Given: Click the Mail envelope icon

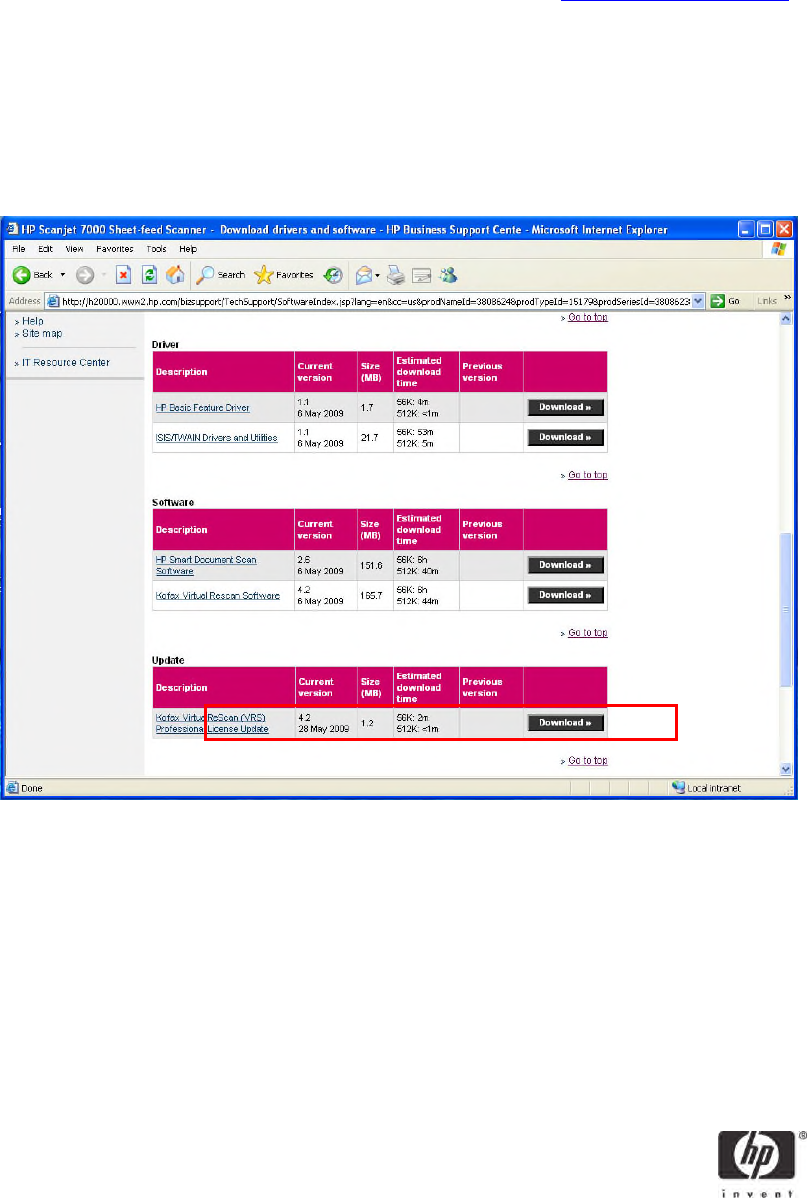Looking at the screenshot, I should 364,275.
